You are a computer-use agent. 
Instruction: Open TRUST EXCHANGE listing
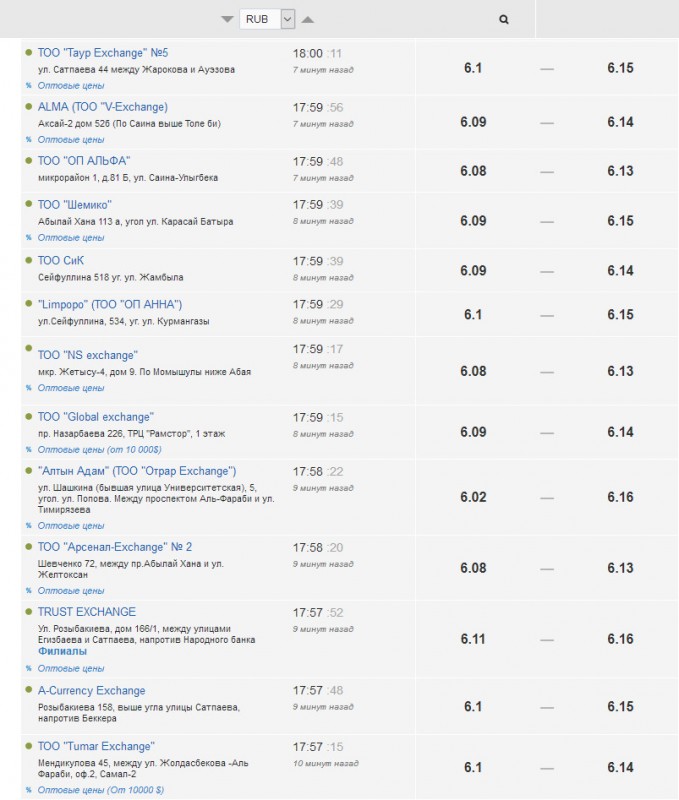coord(86,612)
